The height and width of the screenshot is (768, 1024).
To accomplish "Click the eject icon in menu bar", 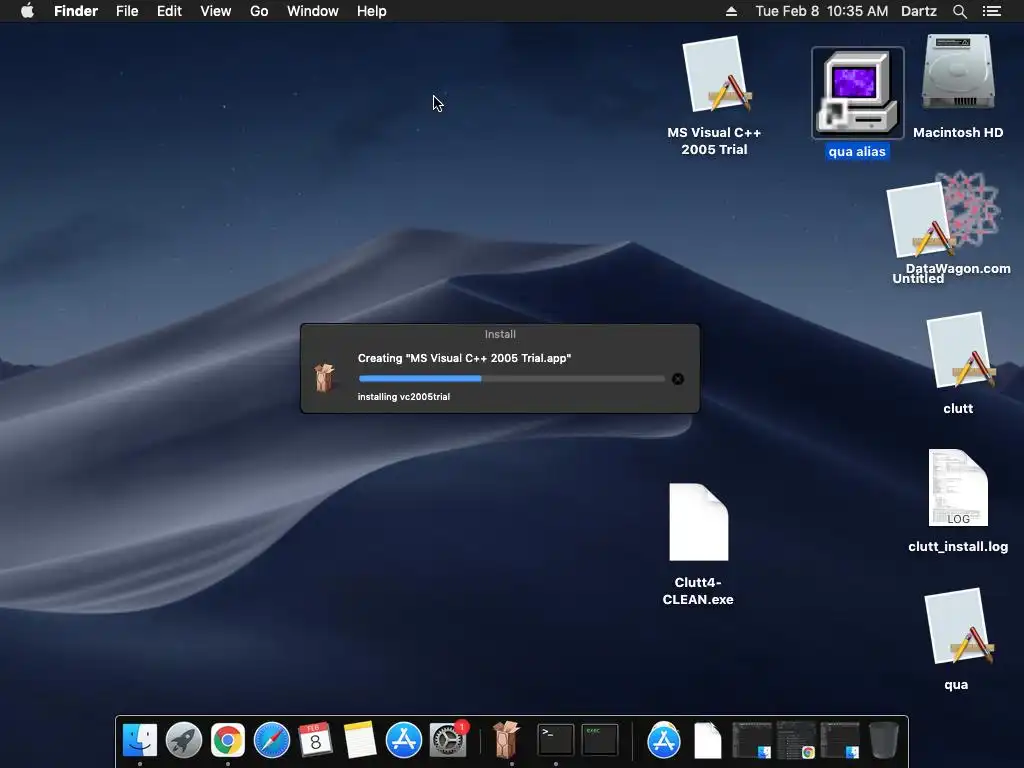I will (731, 11).
